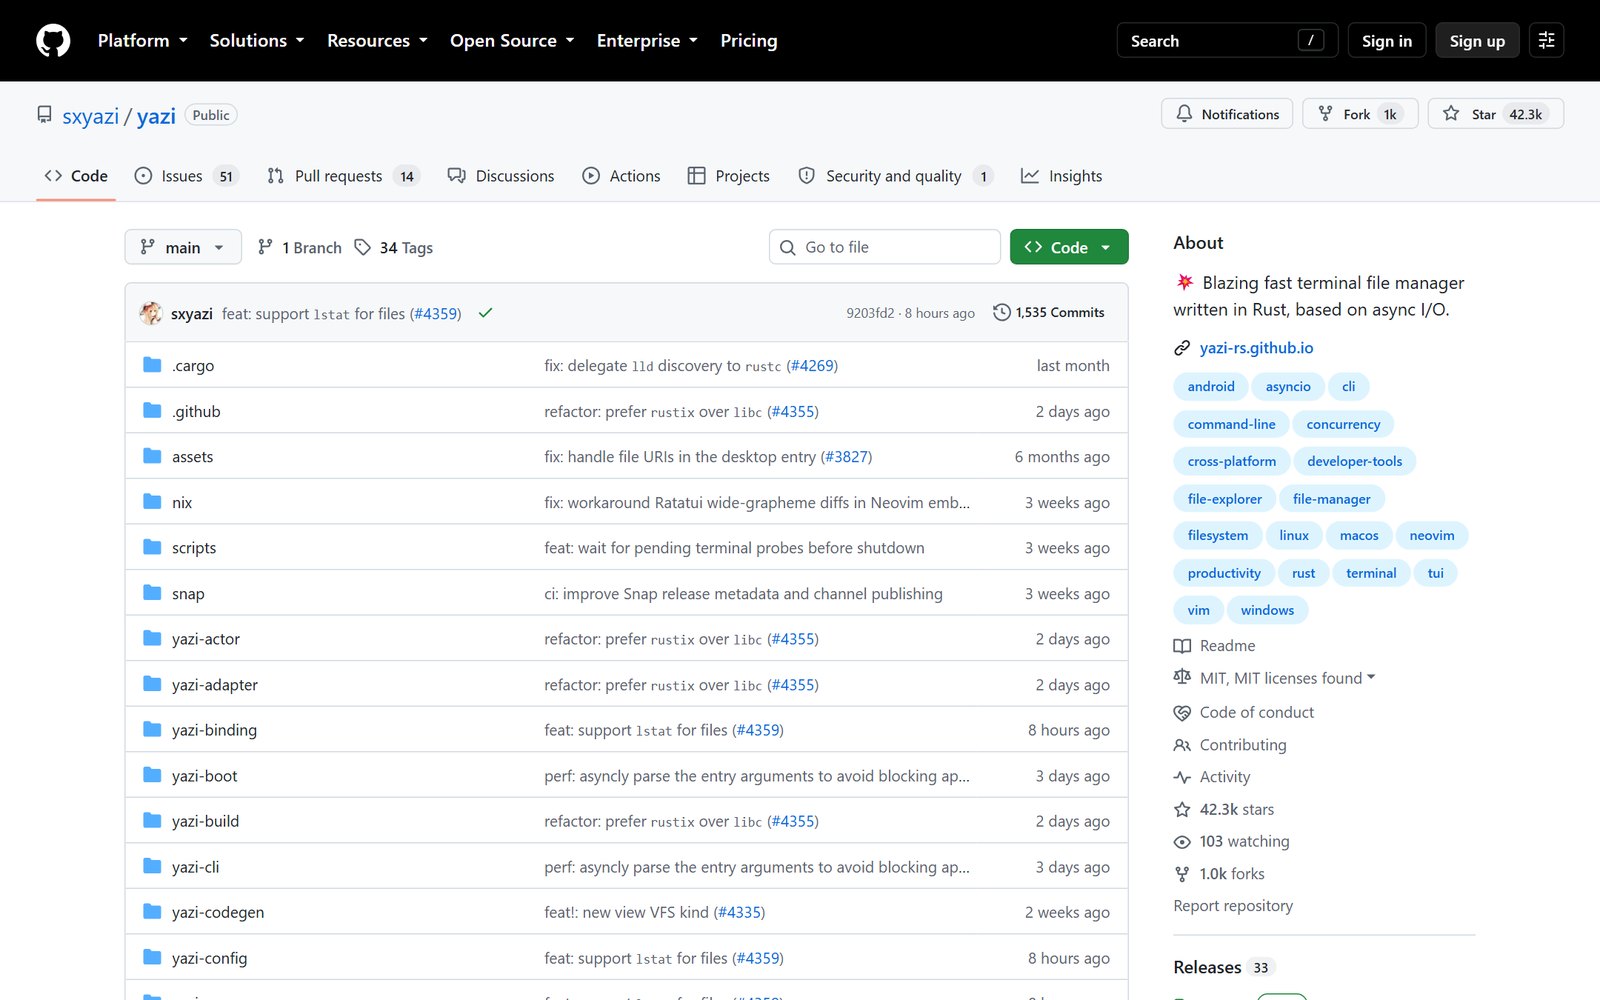
Task: Open the GitHub homepage logo
Action: (53, 41)
